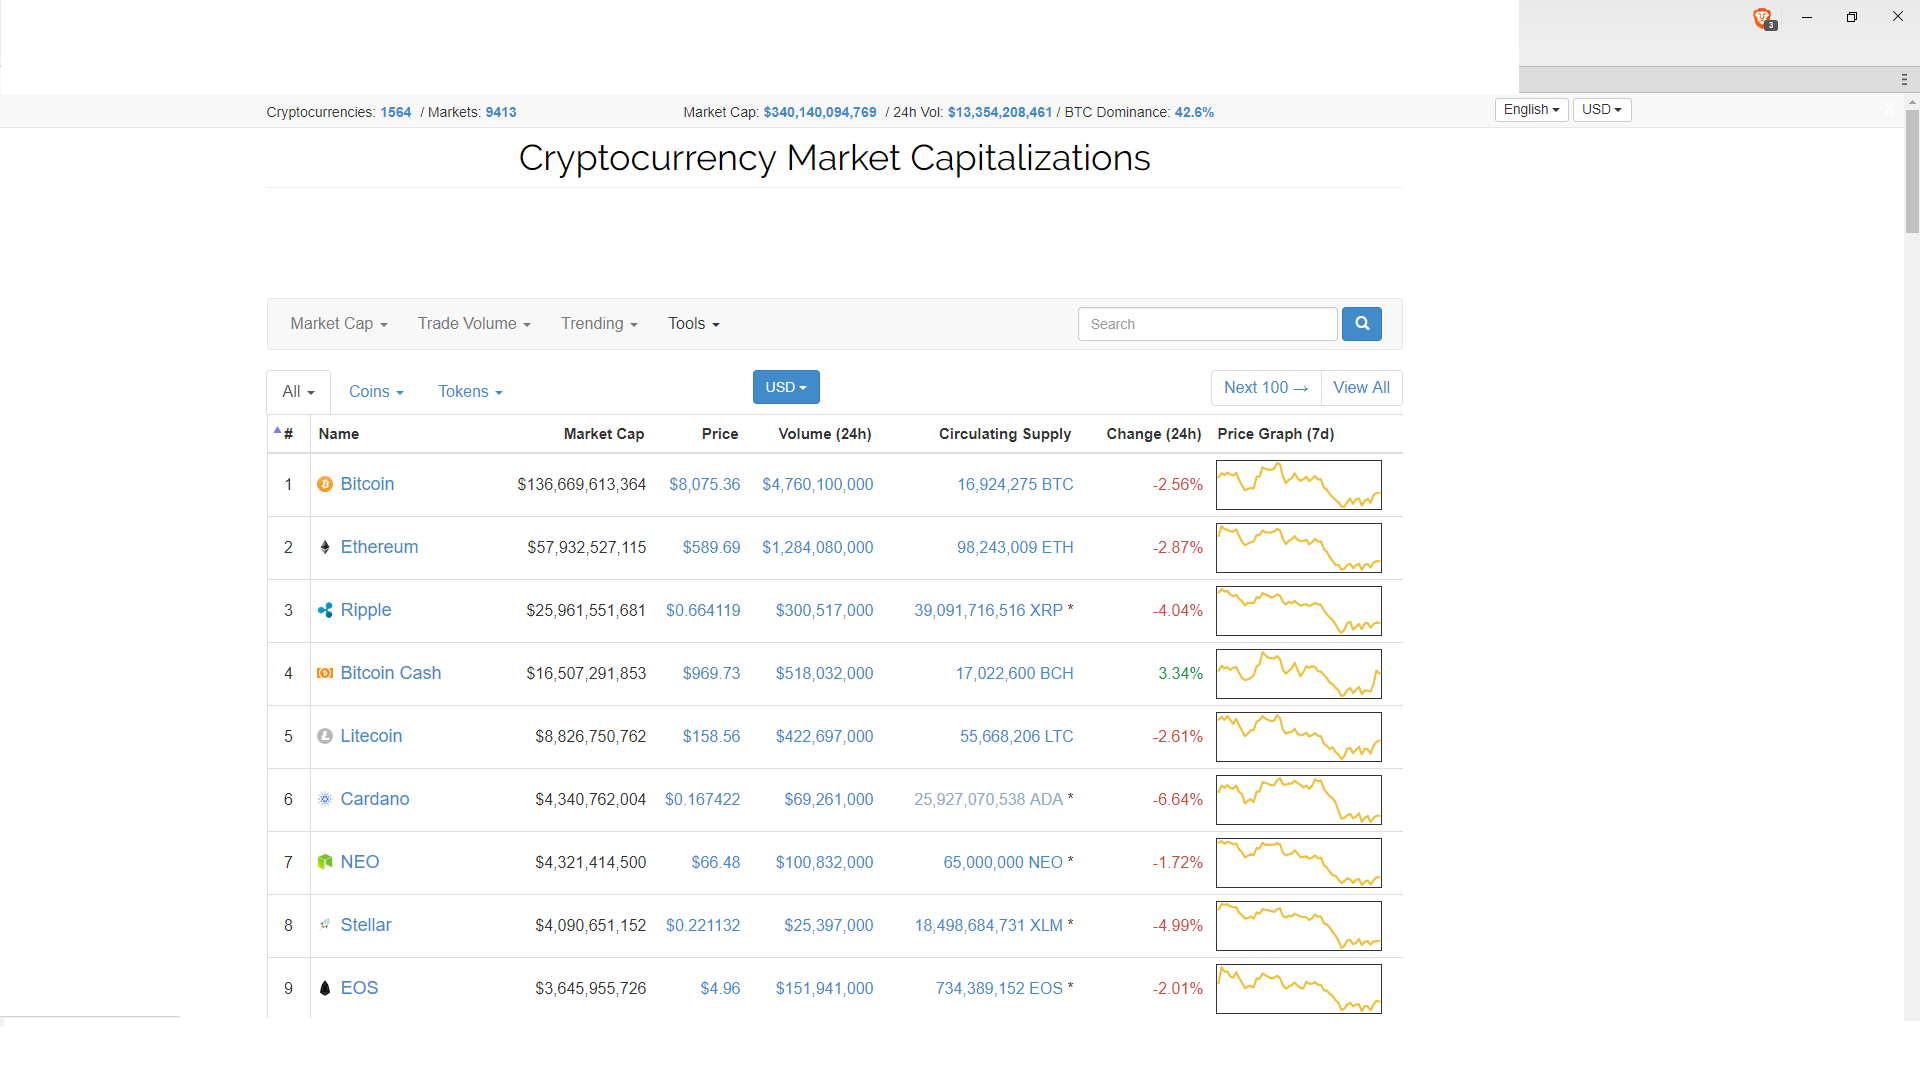This screenshot has width=1920, height=1080.
Task: Click 24h Vol $13,354,208,461
Action: [x=1000, y=112]
